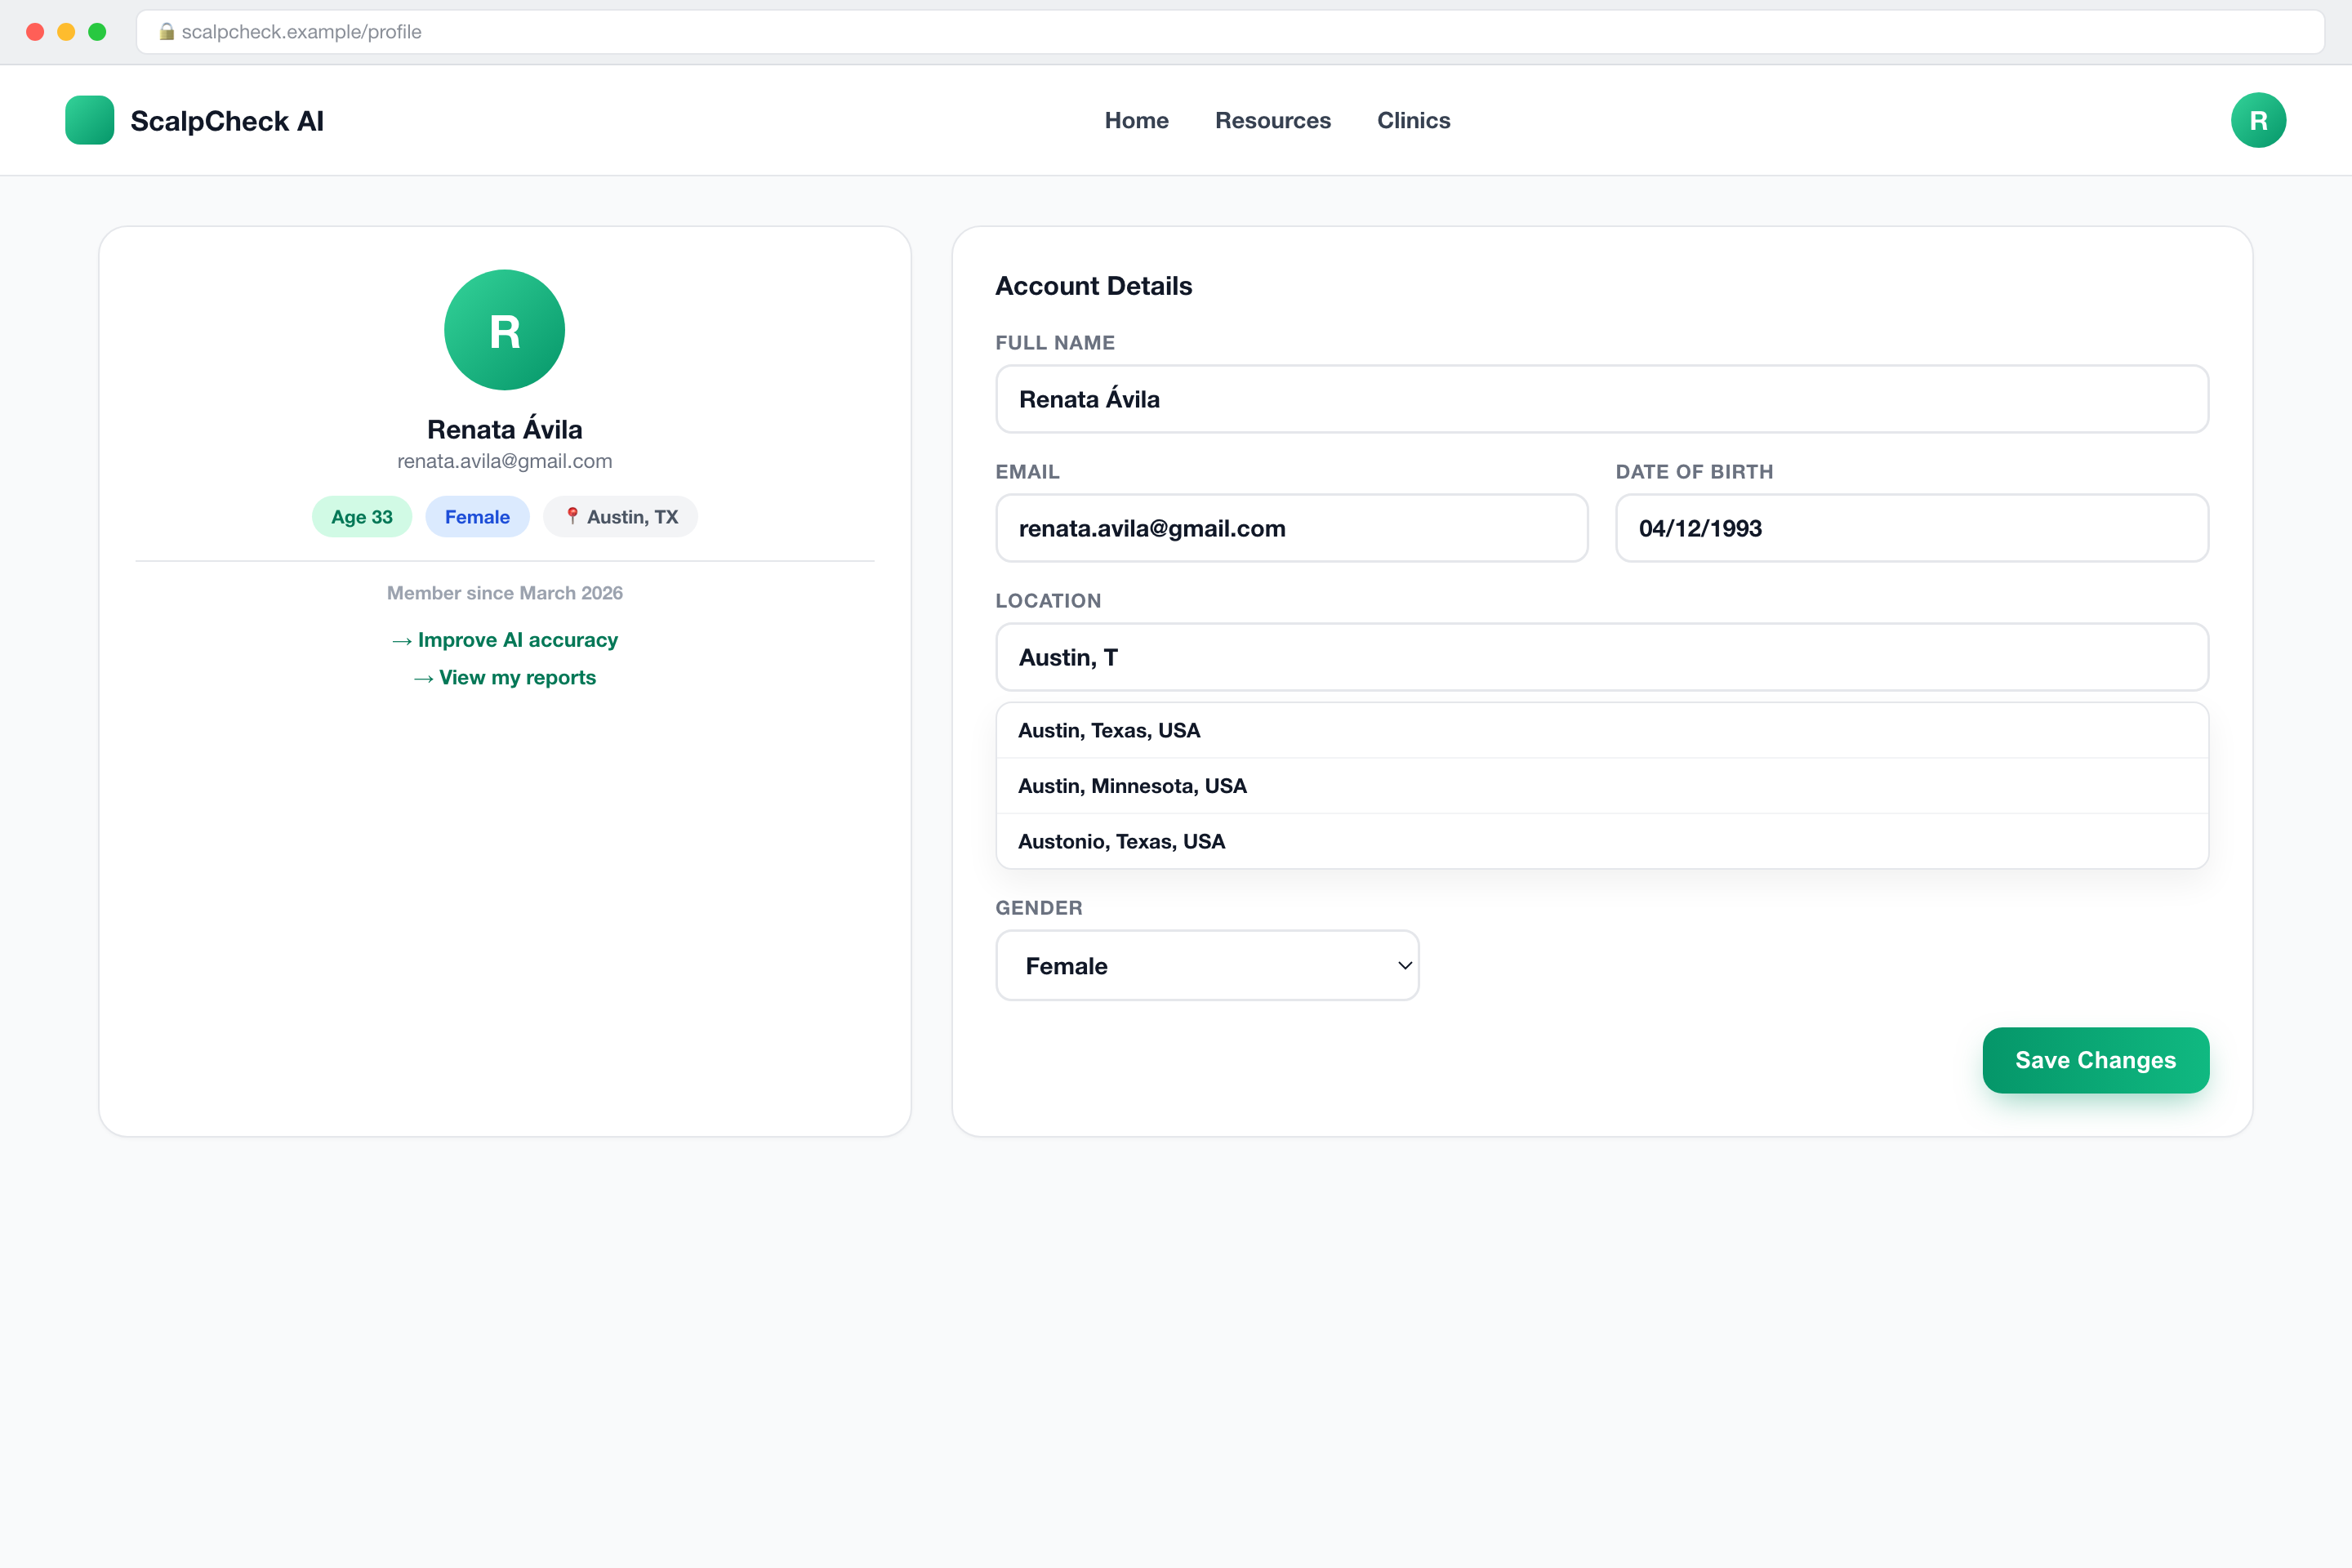This screenshot has height=1568, width=2352.
Task: Click the location pin icon on Austin, TX
Action: point(572,516)
